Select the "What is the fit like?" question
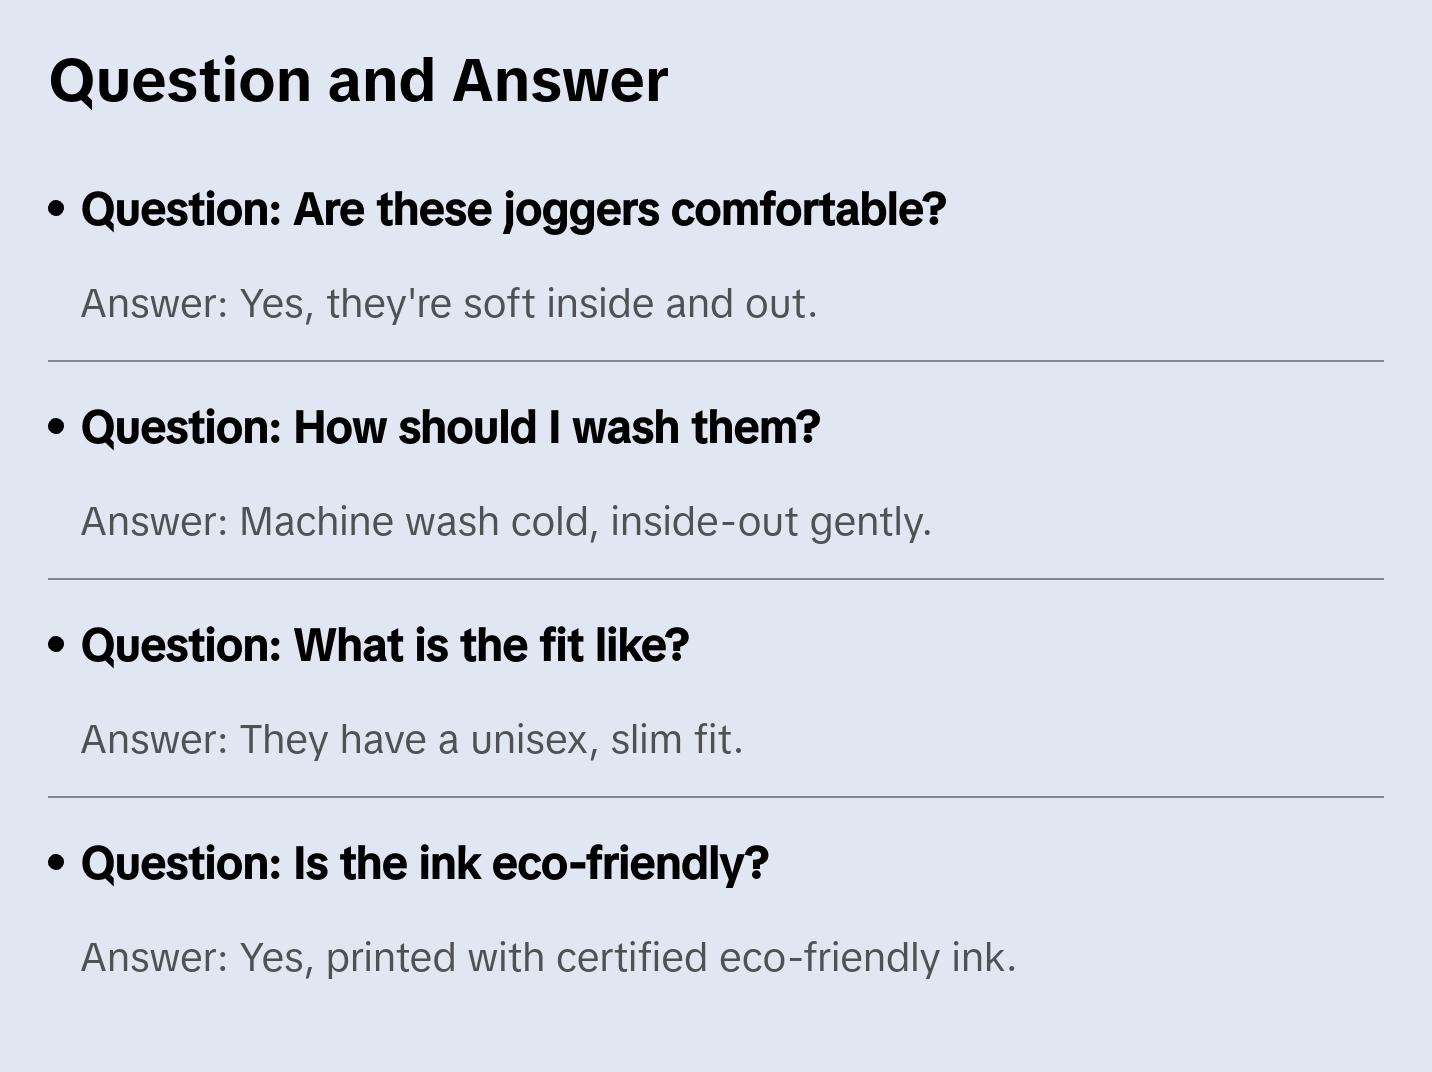 [385, 645]
